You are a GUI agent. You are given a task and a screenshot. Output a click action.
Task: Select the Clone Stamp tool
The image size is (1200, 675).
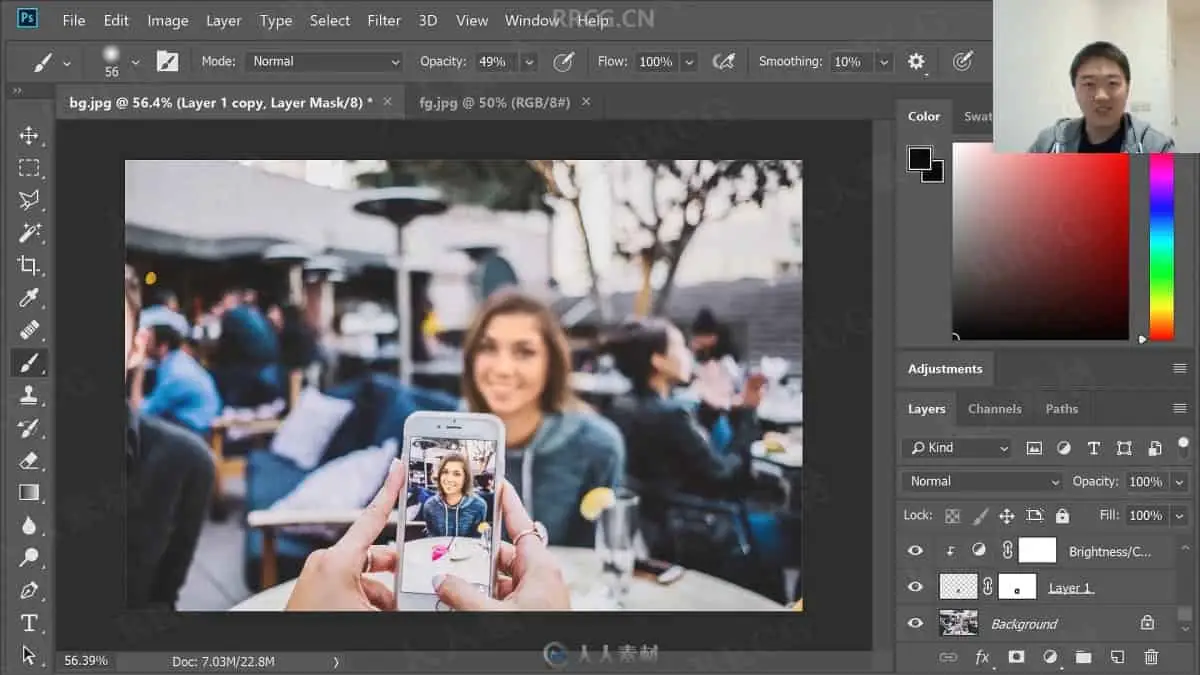tap(29, 395)
